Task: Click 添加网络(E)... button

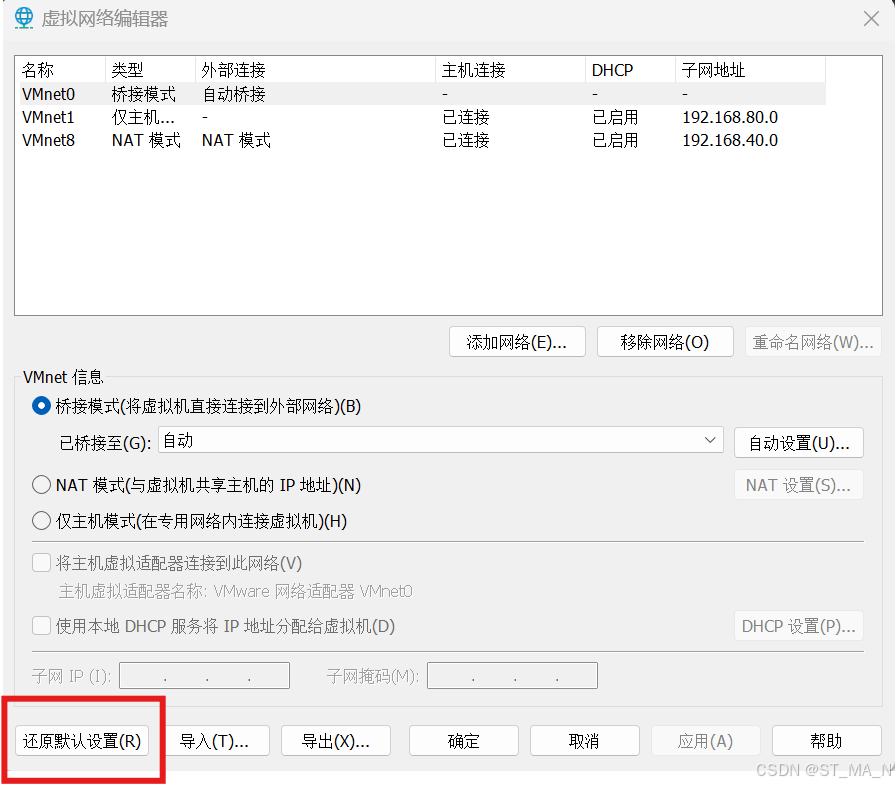Action: coord(517,342)
